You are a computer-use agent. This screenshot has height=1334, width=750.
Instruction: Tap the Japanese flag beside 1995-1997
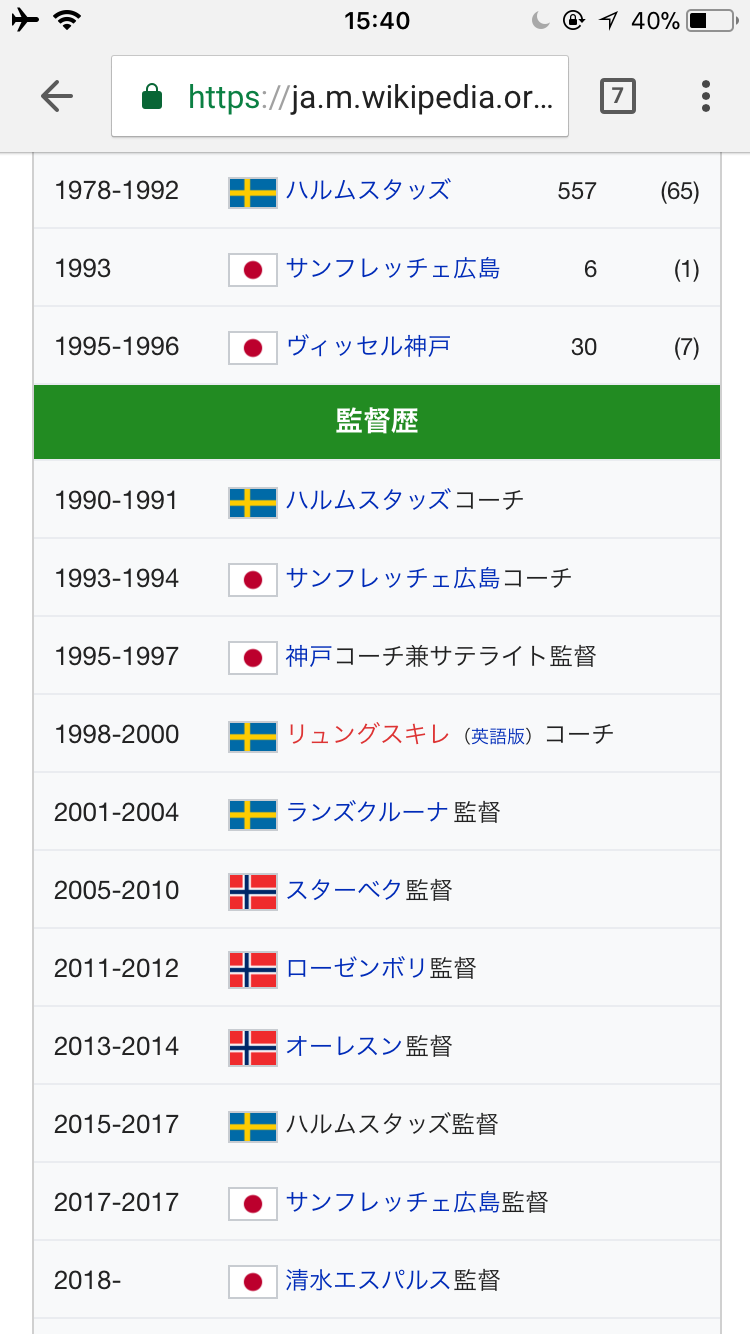click(253, 657)
